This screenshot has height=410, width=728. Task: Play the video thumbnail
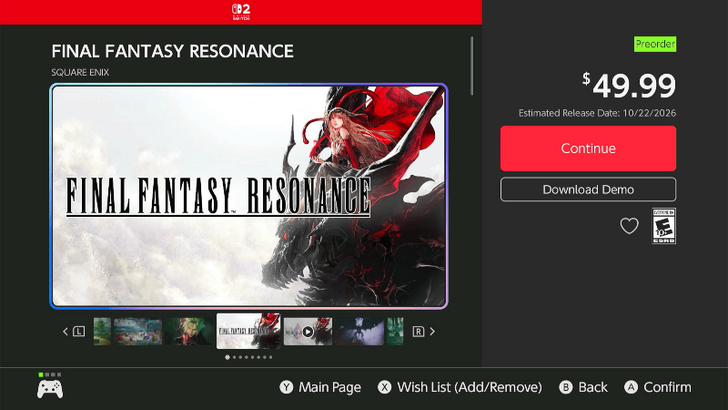308,332
